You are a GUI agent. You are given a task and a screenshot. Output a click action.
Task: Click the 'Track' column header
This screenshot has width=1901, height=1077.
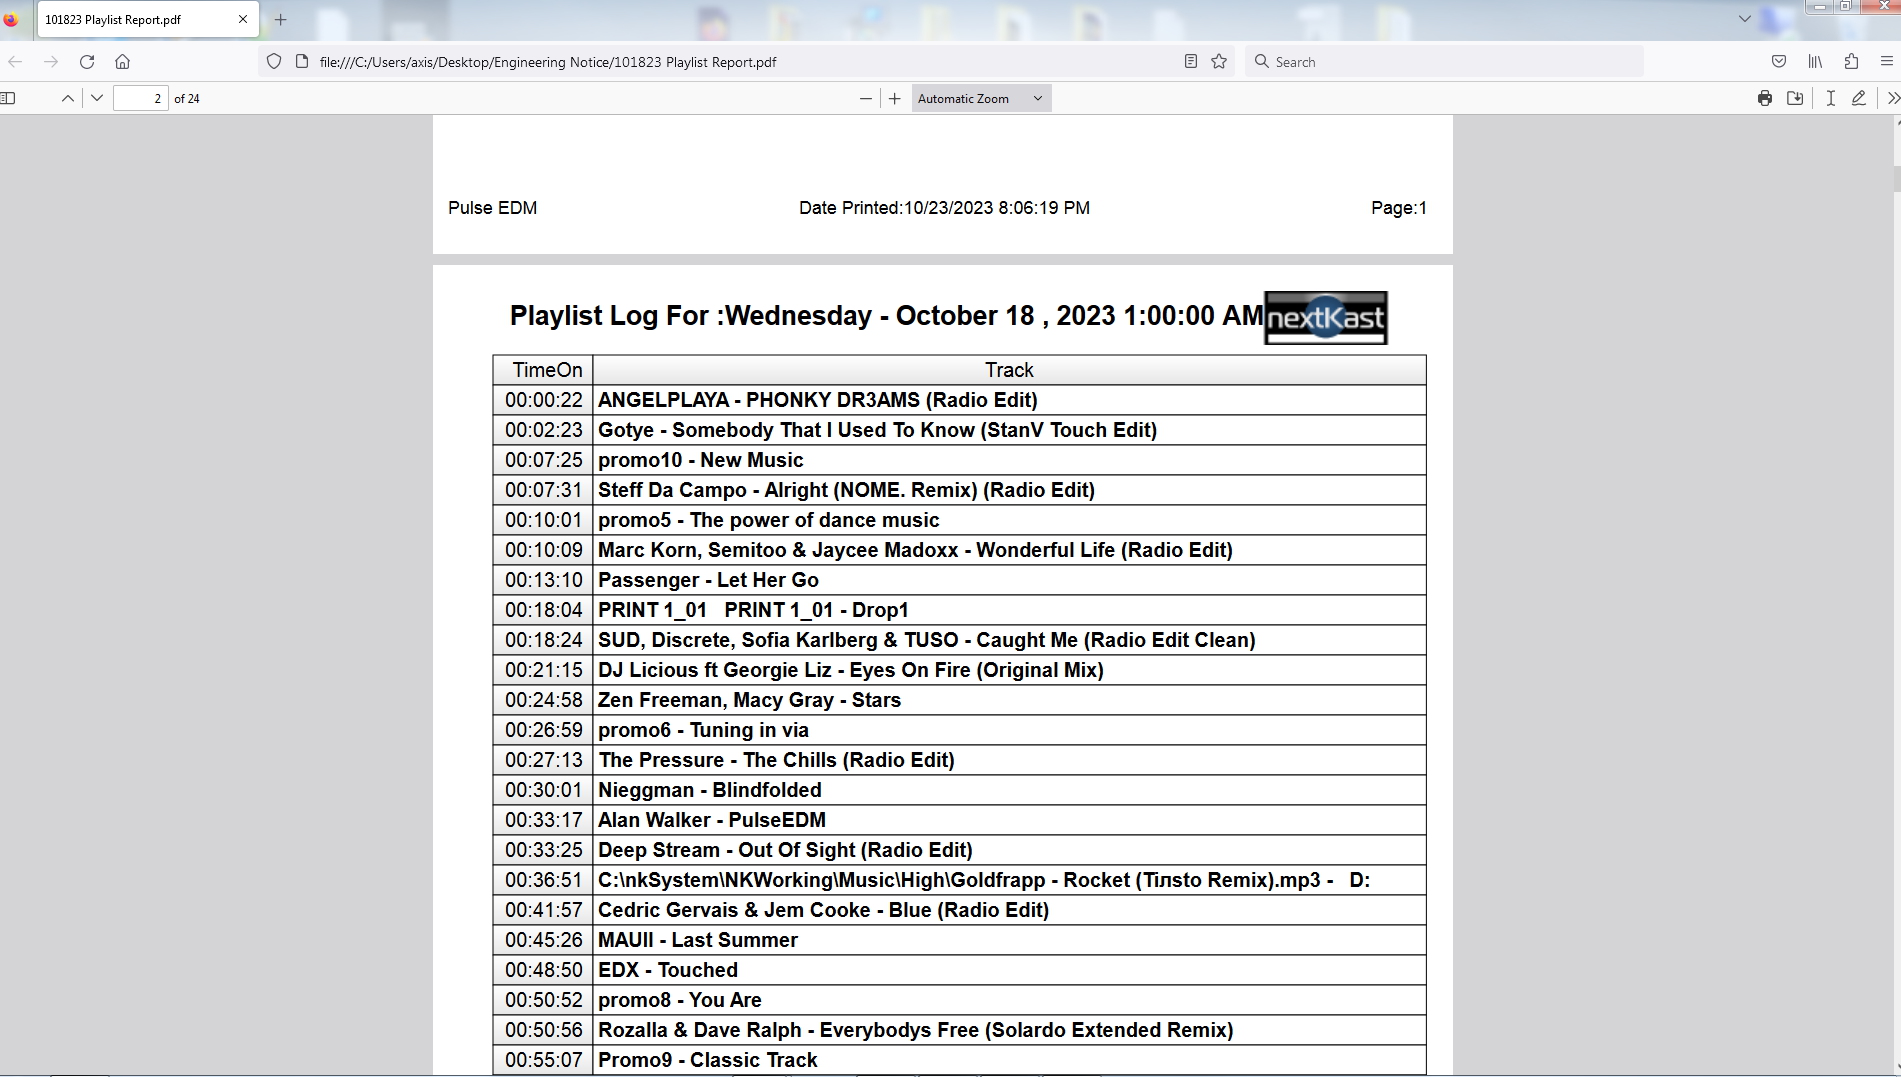coord(1009,370)
